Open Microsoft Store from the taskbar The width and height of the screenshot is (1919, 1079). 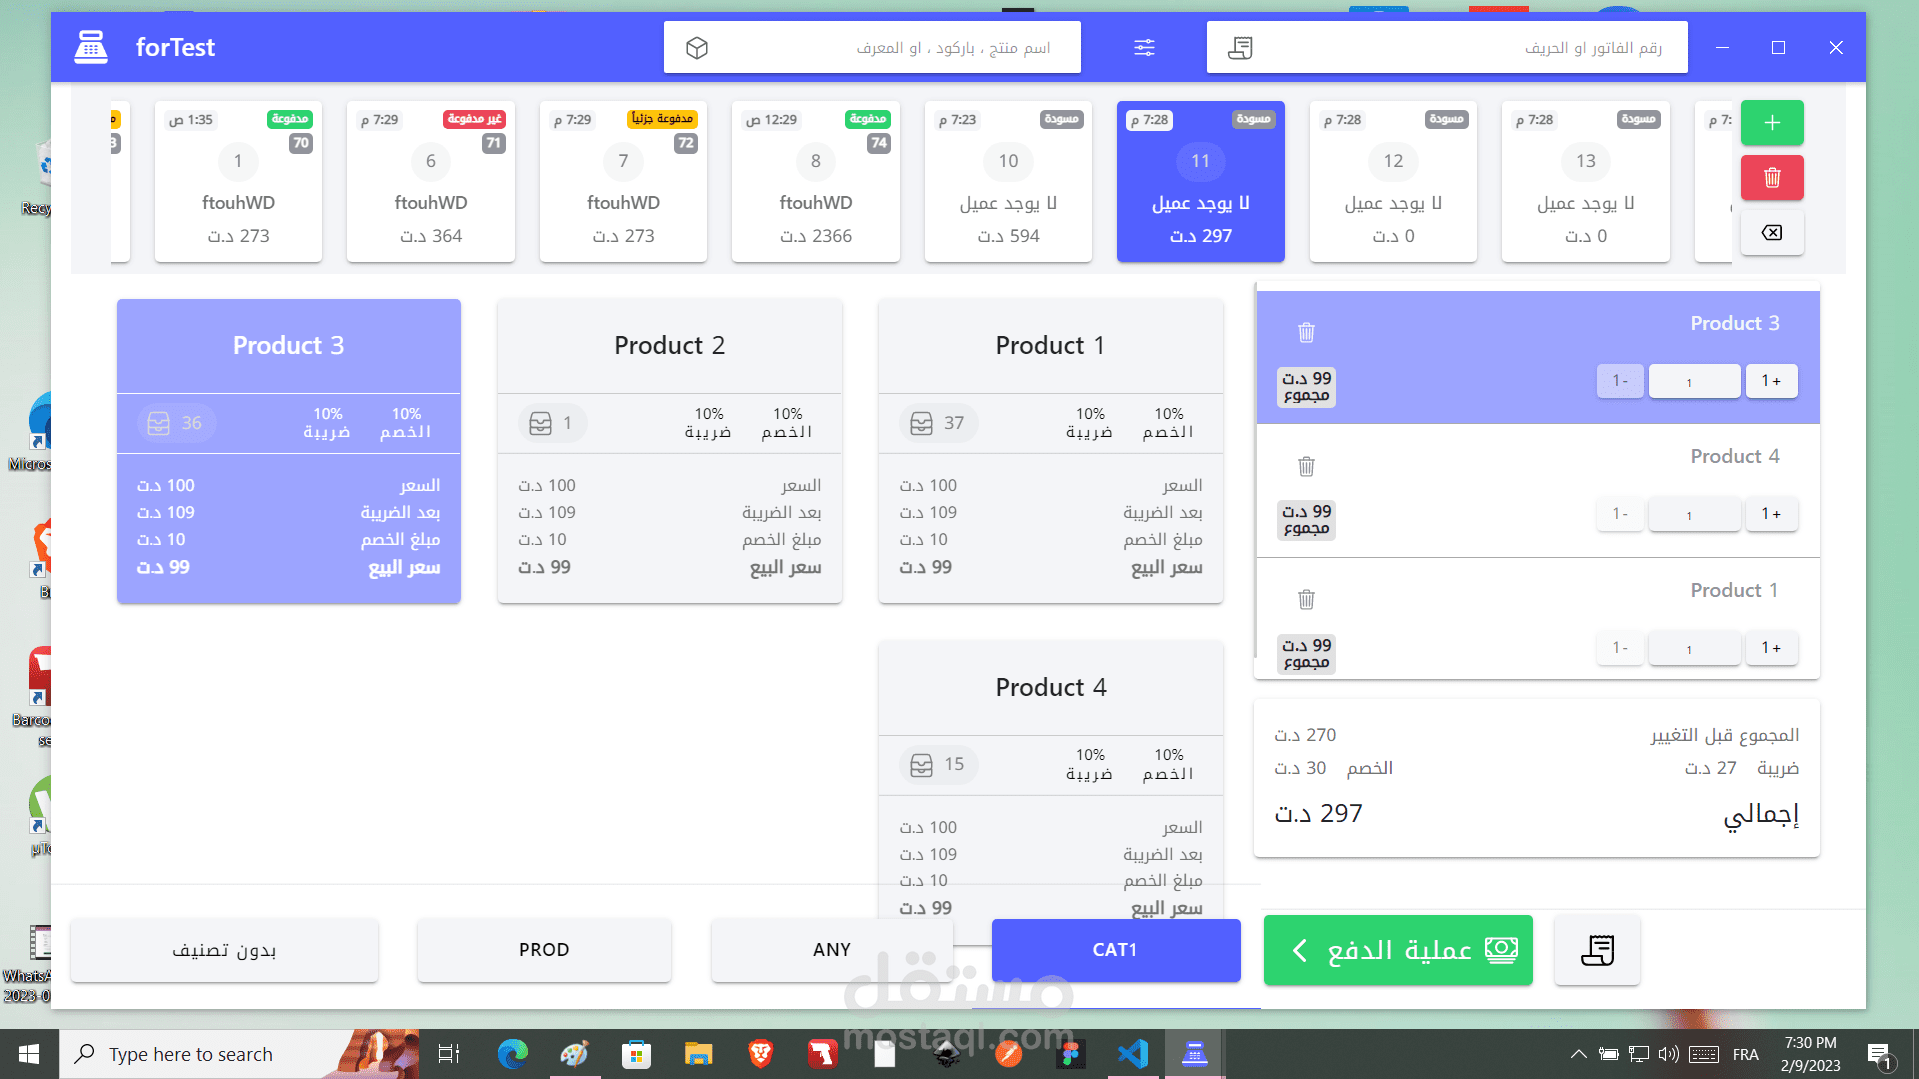point(636,1054)
